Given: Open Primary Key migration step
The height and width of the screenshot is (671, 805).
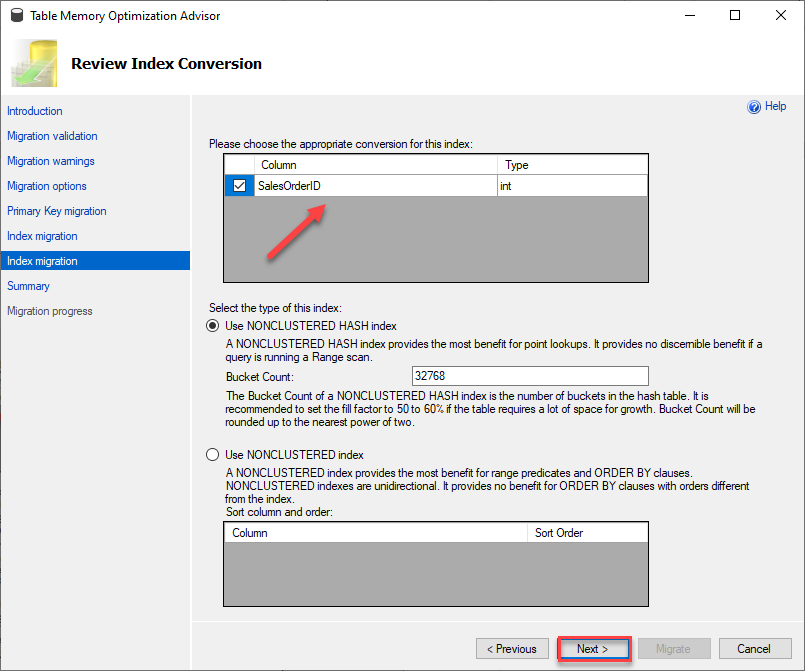Looking at the screenshot, I should pos(56,211).
